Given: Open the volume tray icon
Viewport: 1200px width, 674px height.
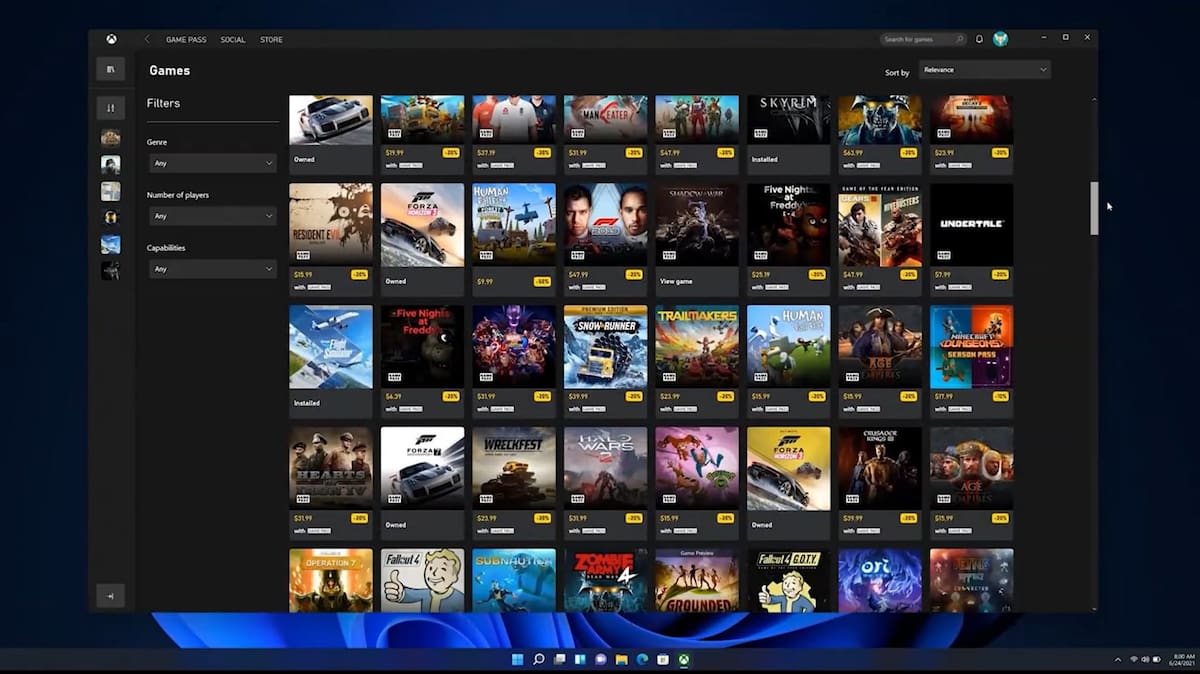Looking at the screenshot, I should tap(1147, 660).
